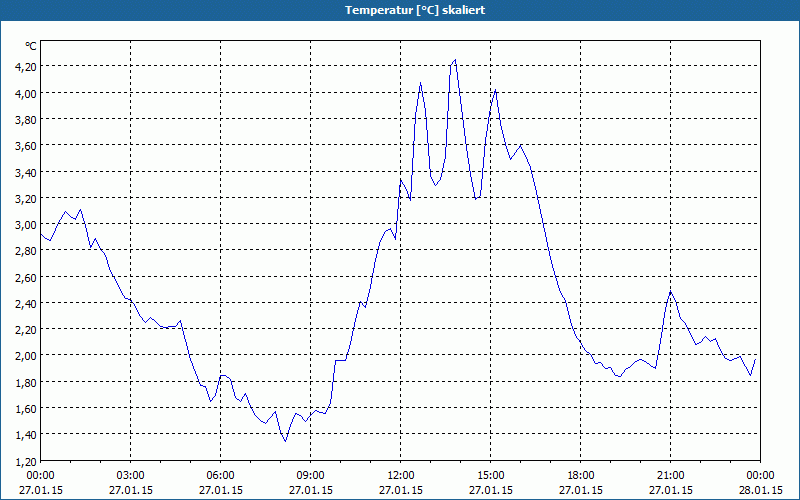Image resolution: width=800 pixels, height=500 pixels.
Task: Select the 06:00 time label
Action: pyautogui.click(x=220, y=476)
